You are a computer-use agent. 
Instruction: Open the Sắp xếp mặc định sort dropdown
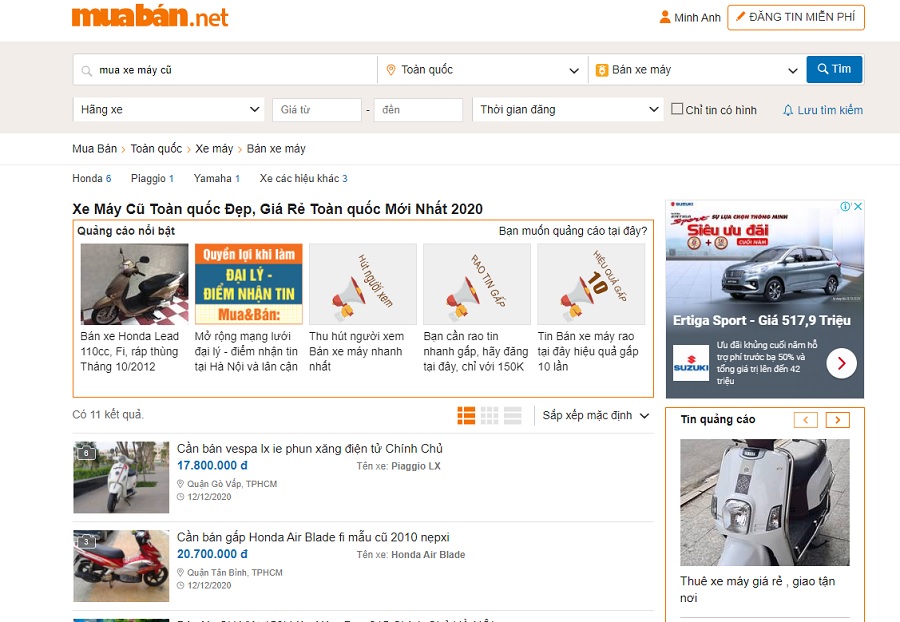click(x=596, y=415)
